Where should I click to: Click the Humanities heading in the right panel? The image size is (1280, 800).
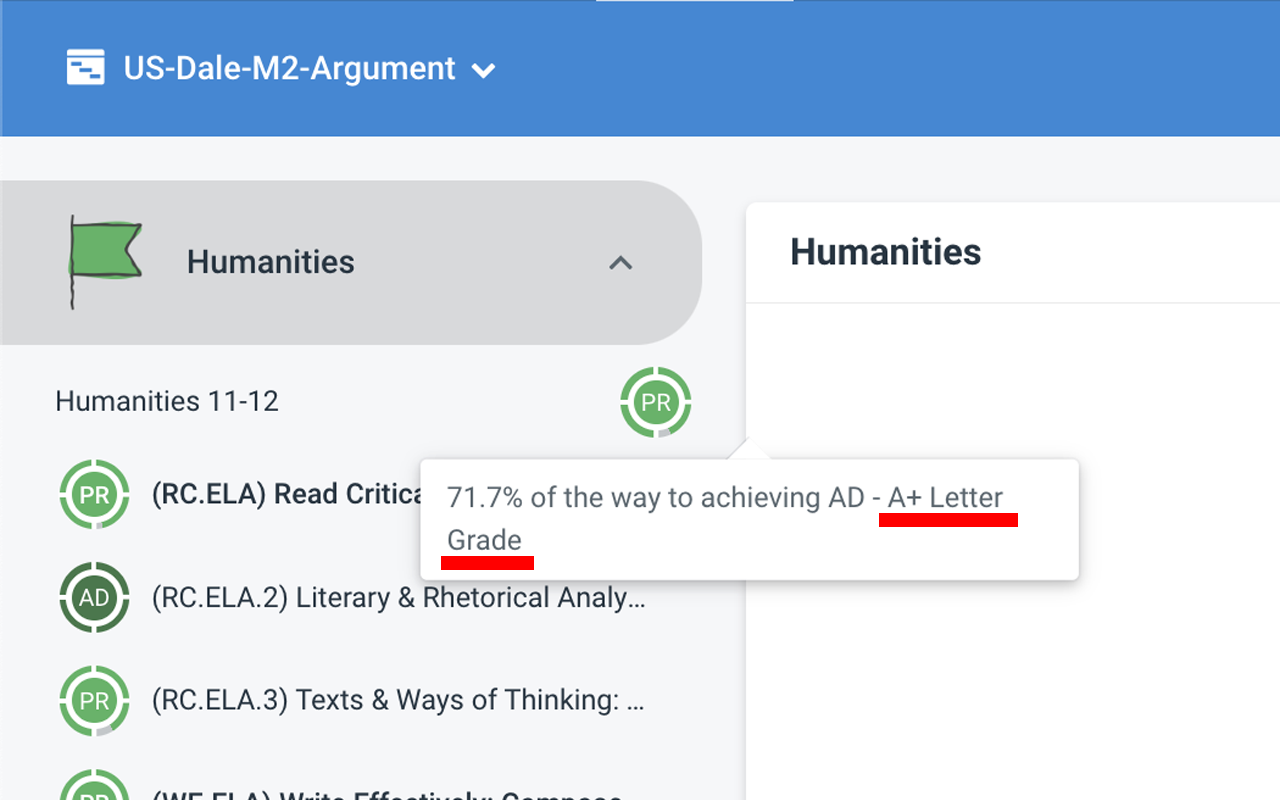tap(886, 252)
